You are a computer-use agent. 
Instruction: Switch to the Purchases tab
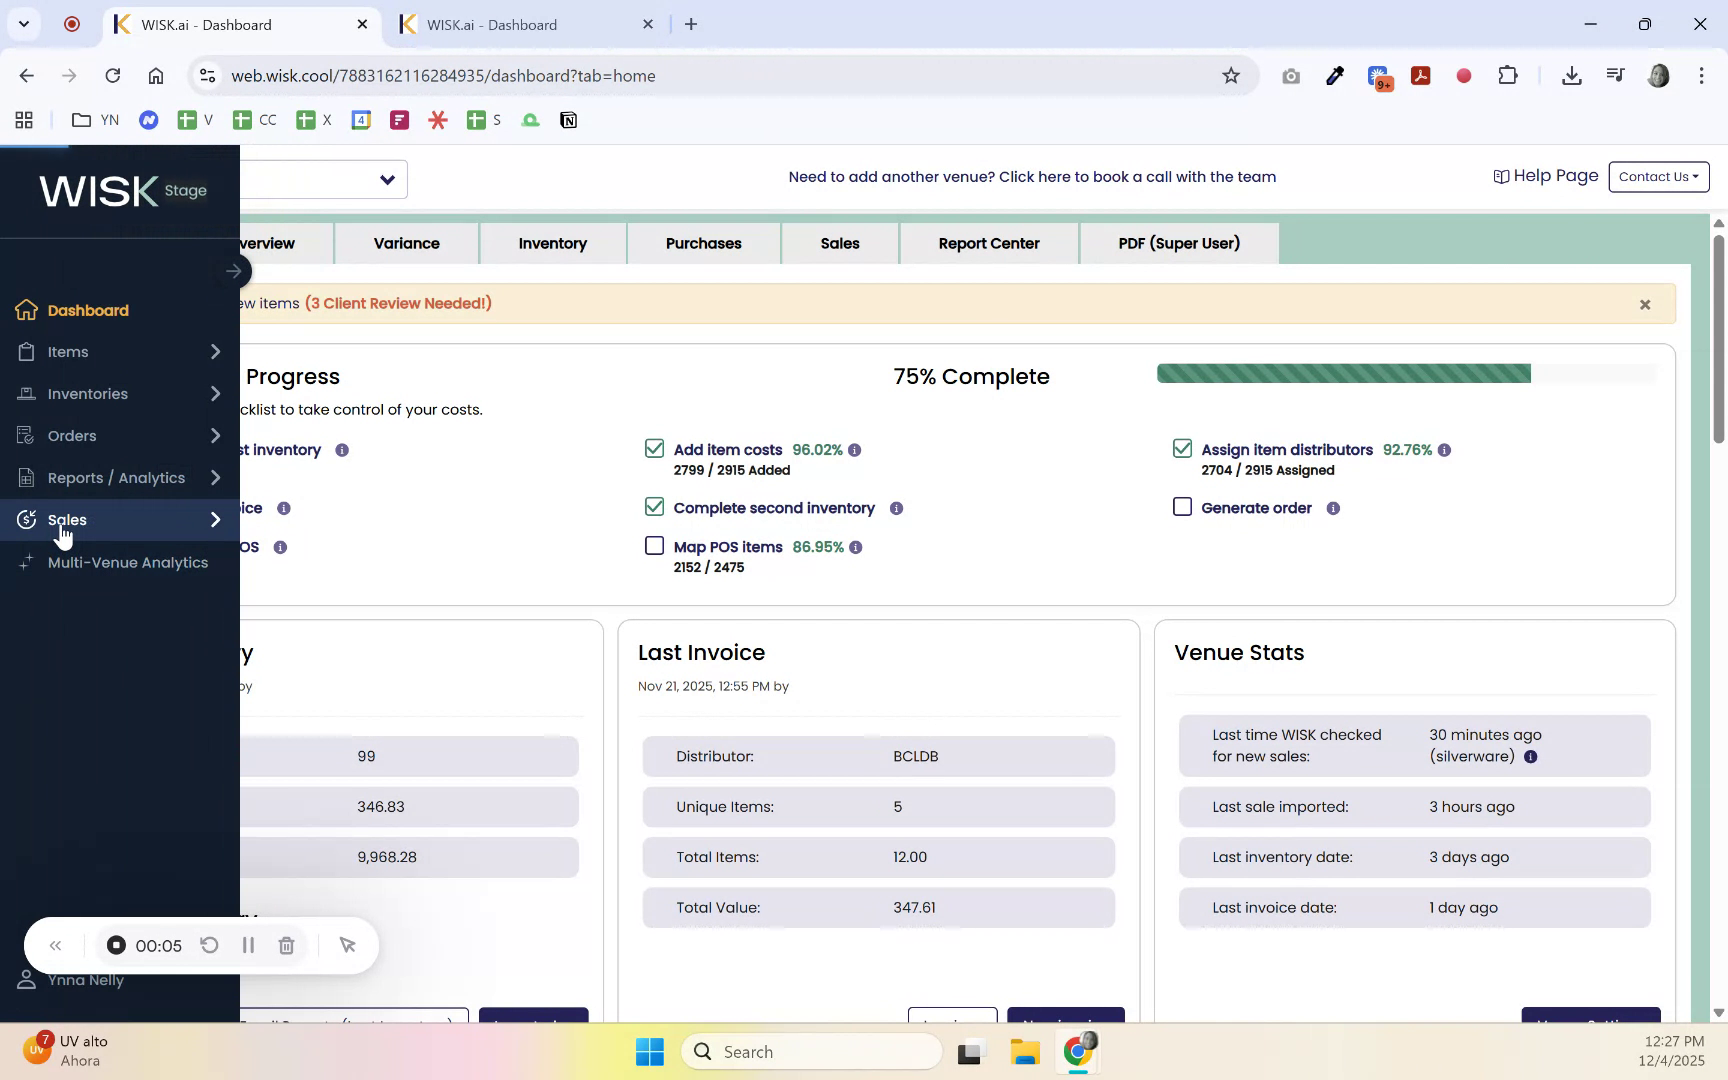tap(703, 243)
